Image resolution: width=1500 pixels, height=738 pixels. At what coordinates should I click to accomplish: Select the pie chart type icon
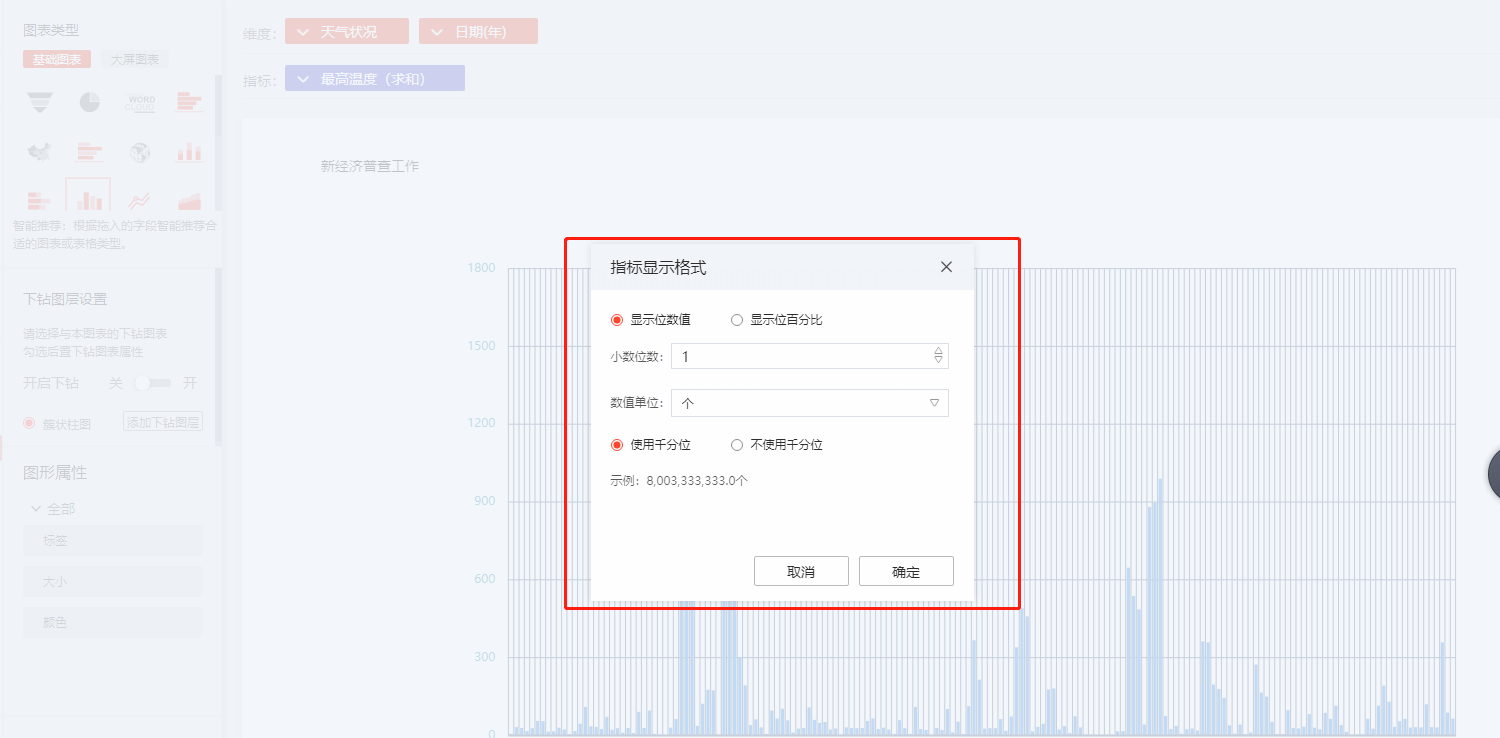click(90, 101)
